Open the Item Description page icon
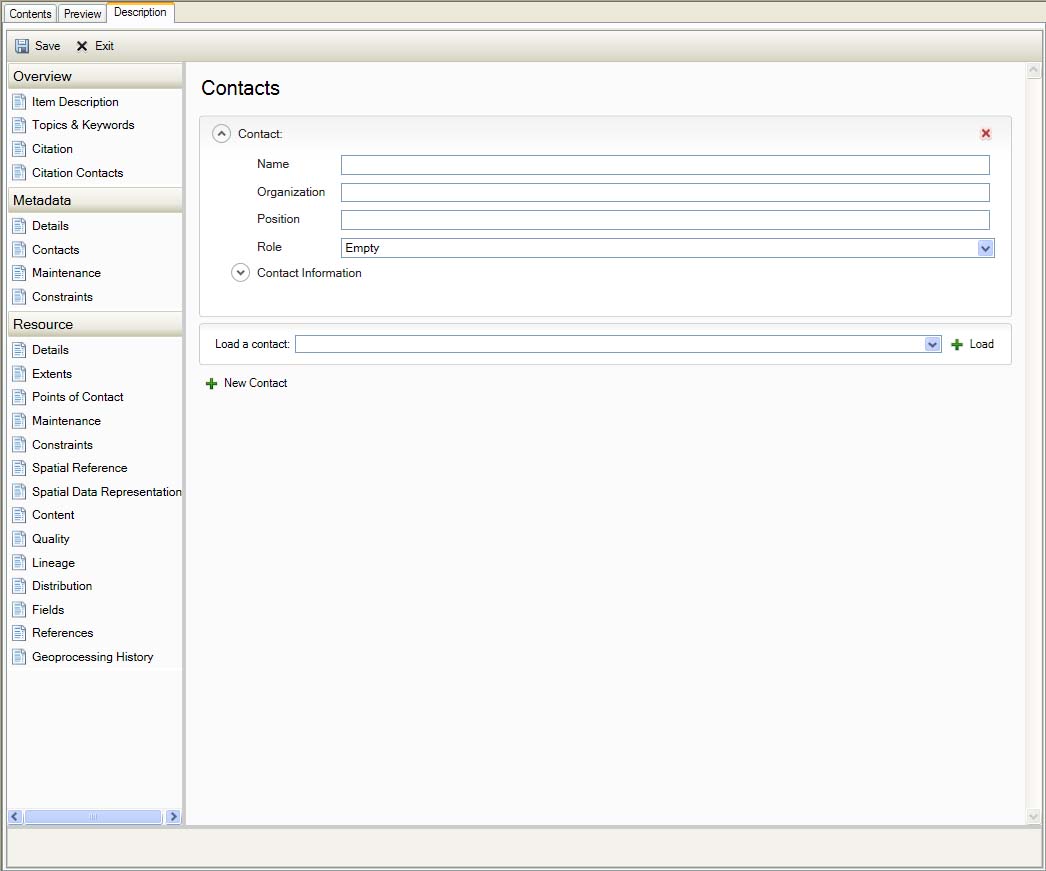Image resolution: width=1046 pixels, height=871 pixels. pos(19,102)
